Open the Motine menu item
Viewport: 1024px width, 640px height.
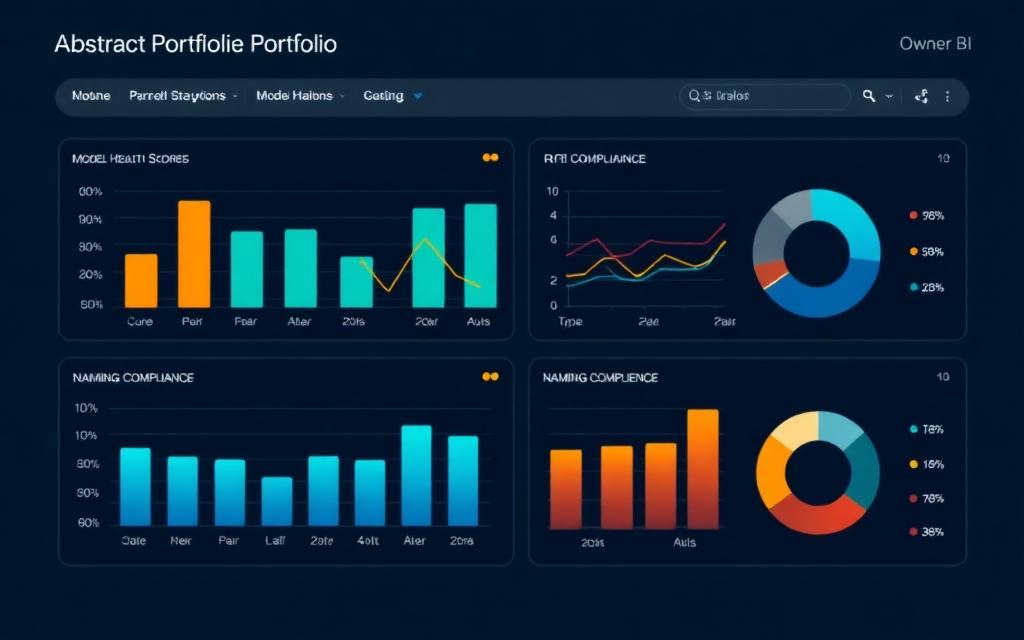(91, 96)
